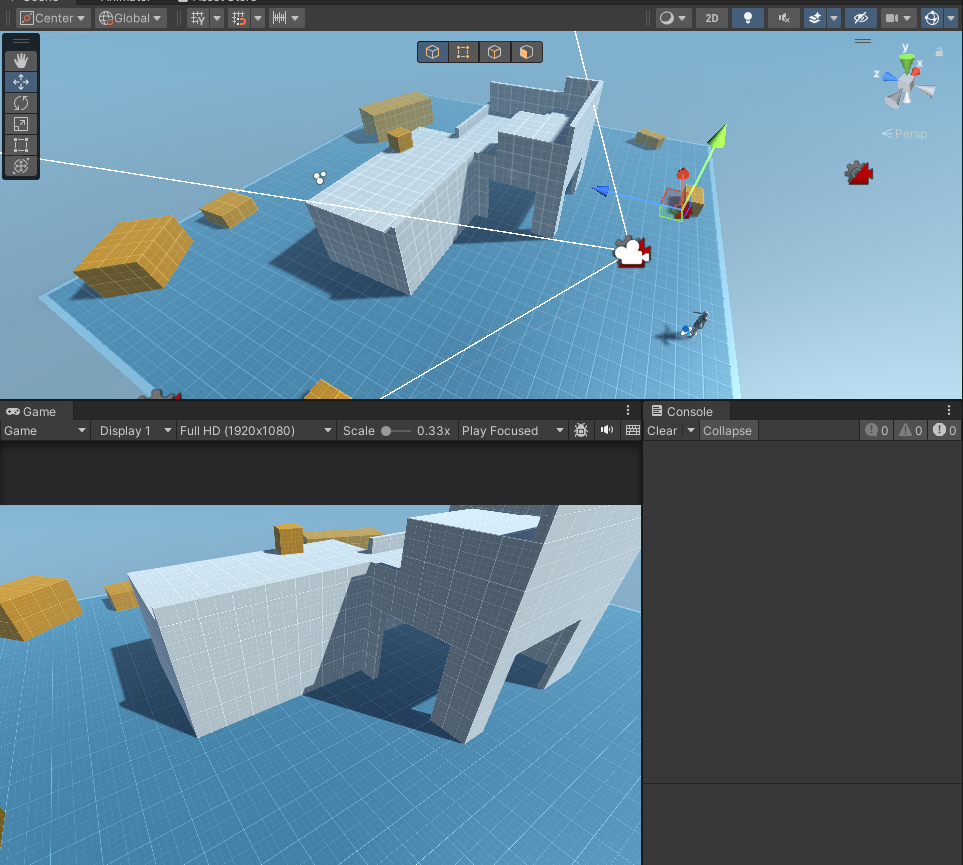Viewport: 963px width, 865px height.
Task: Open the draw mode shading dropdown
Action: tap(673, 18)
